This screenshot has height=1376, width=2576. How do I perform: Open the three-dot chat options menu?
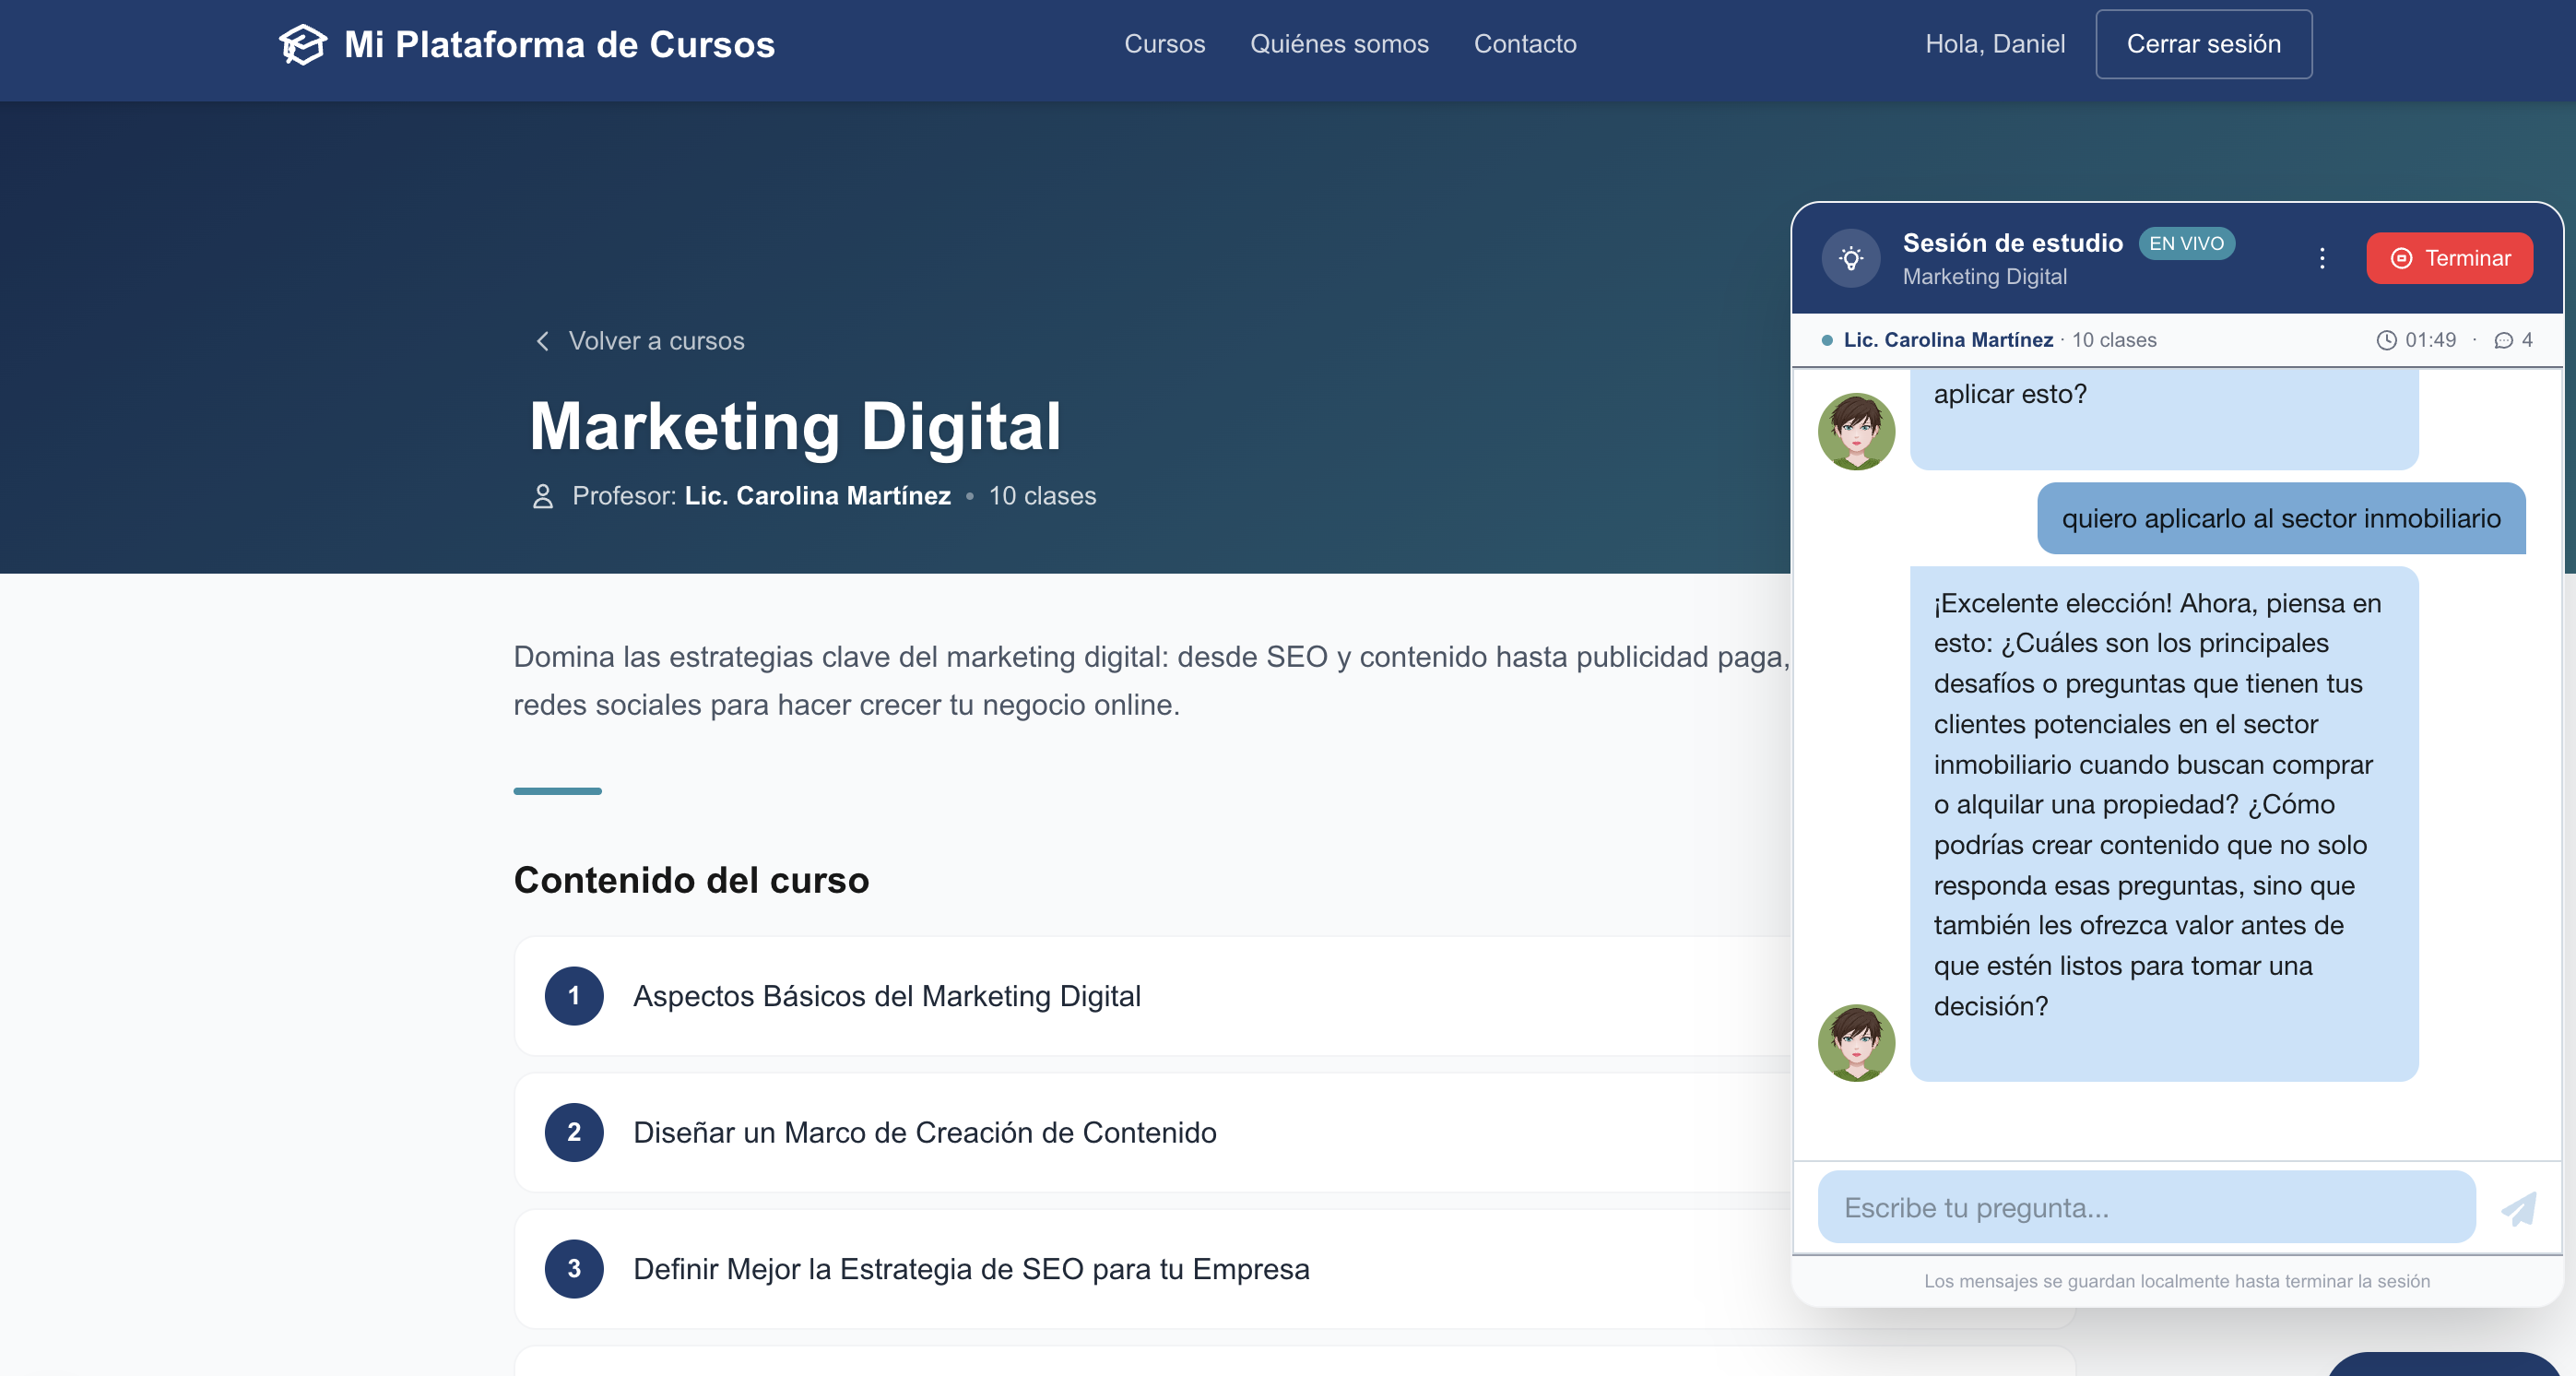pos(2322,258)
